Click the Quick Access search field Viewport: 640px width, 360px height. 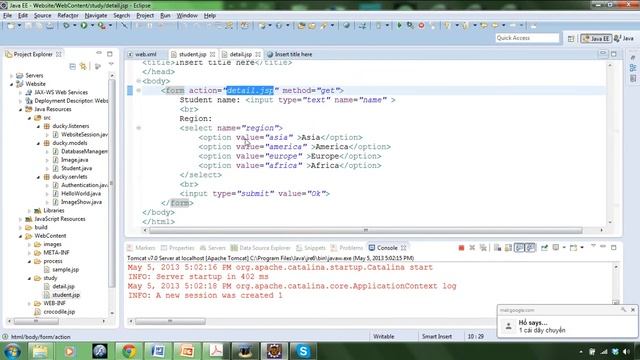click(527, 38)
